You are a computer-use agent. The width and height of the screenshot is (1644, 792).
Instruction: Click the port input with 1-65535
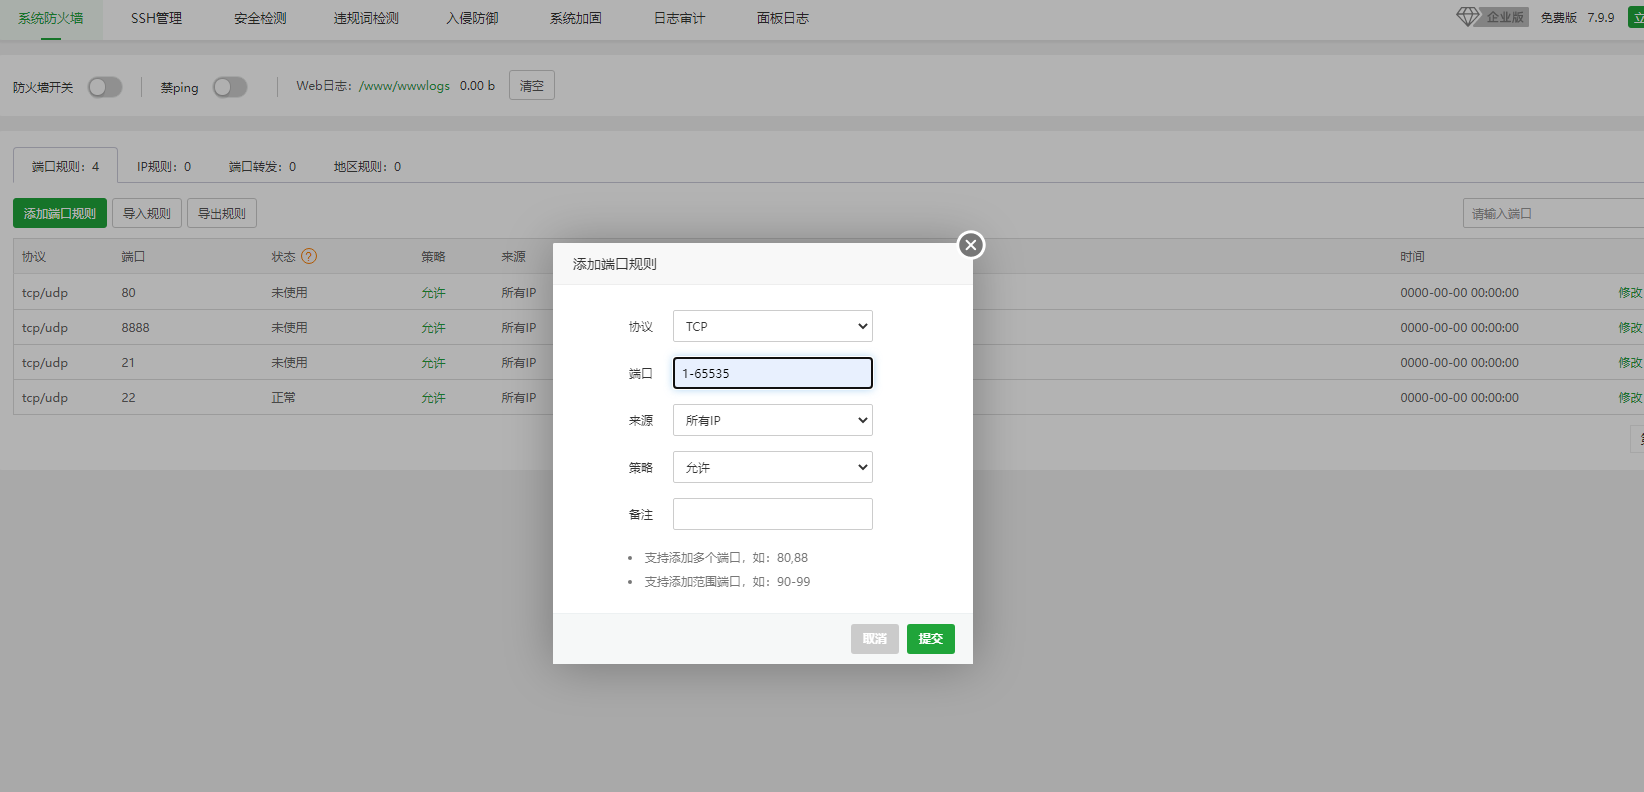(x=773, y=373)
